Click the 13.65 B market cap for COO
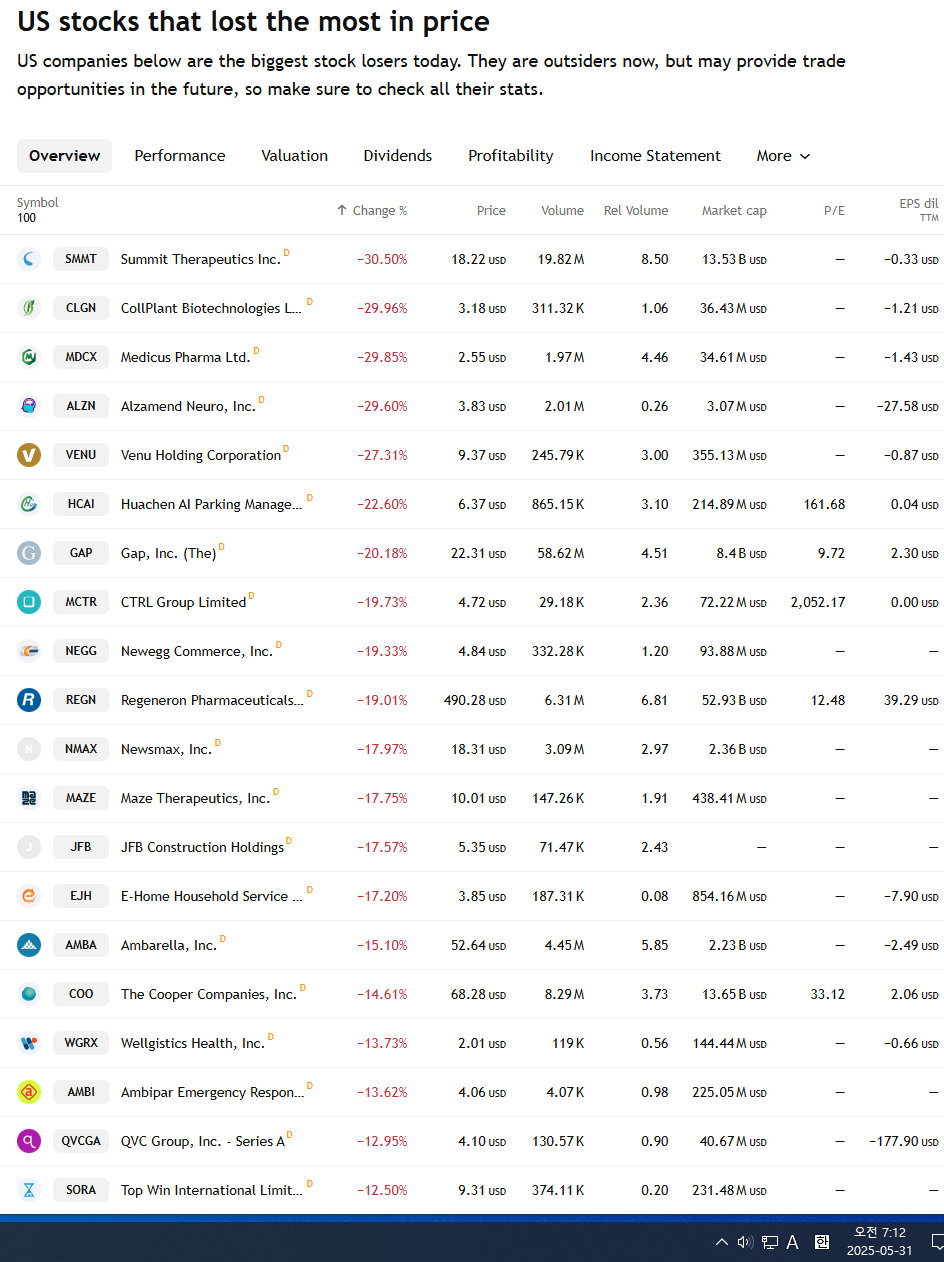Image resolution: width=944 pixels, height=1262 pixels. tap(734, 995)
